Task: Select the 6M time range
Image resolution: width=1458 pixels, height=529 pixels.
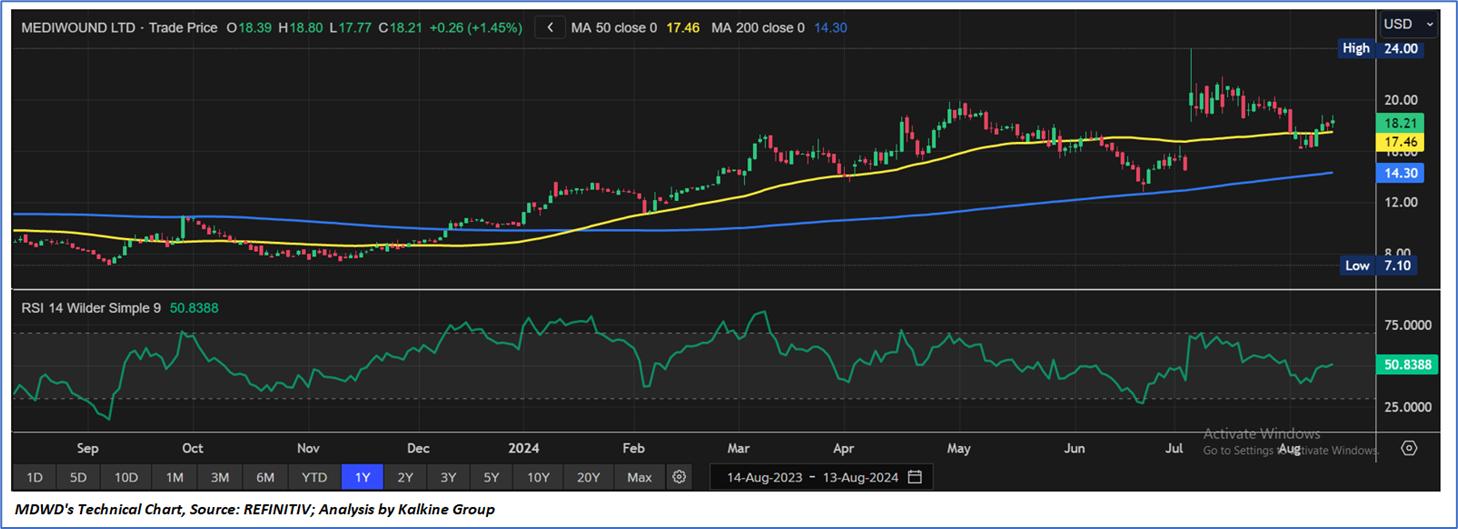Action: (265, 477)
